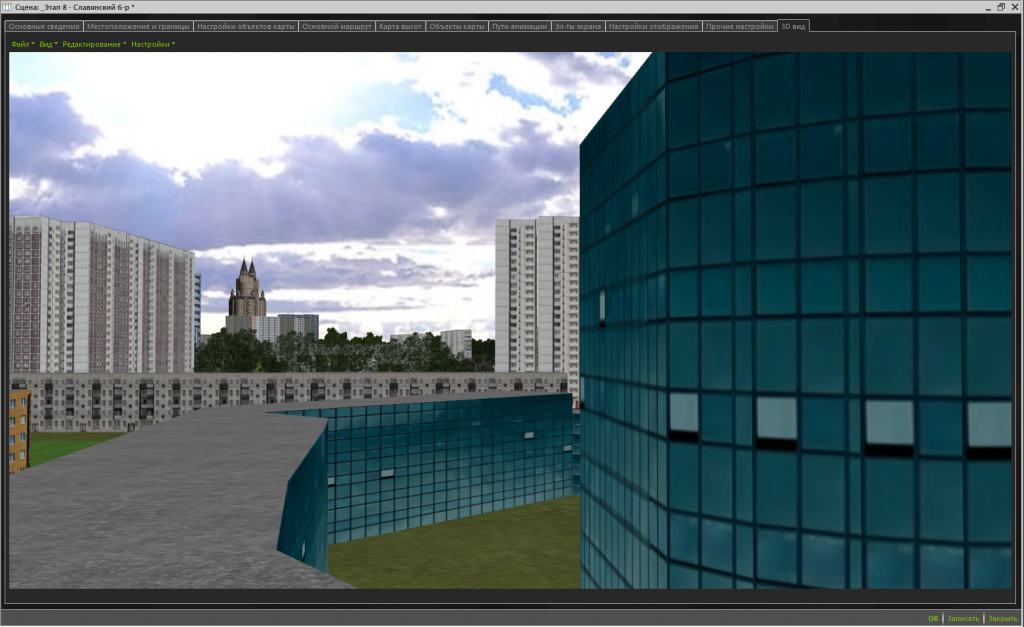Select the Настройки отображения tab
The width and height of the screenshot is (1024, 627).
(x=653, y=27)
